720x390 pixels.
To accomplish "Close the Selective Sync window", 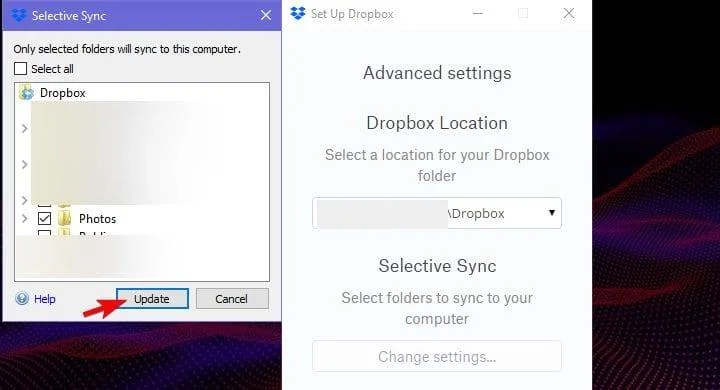I will coord(266,15).
